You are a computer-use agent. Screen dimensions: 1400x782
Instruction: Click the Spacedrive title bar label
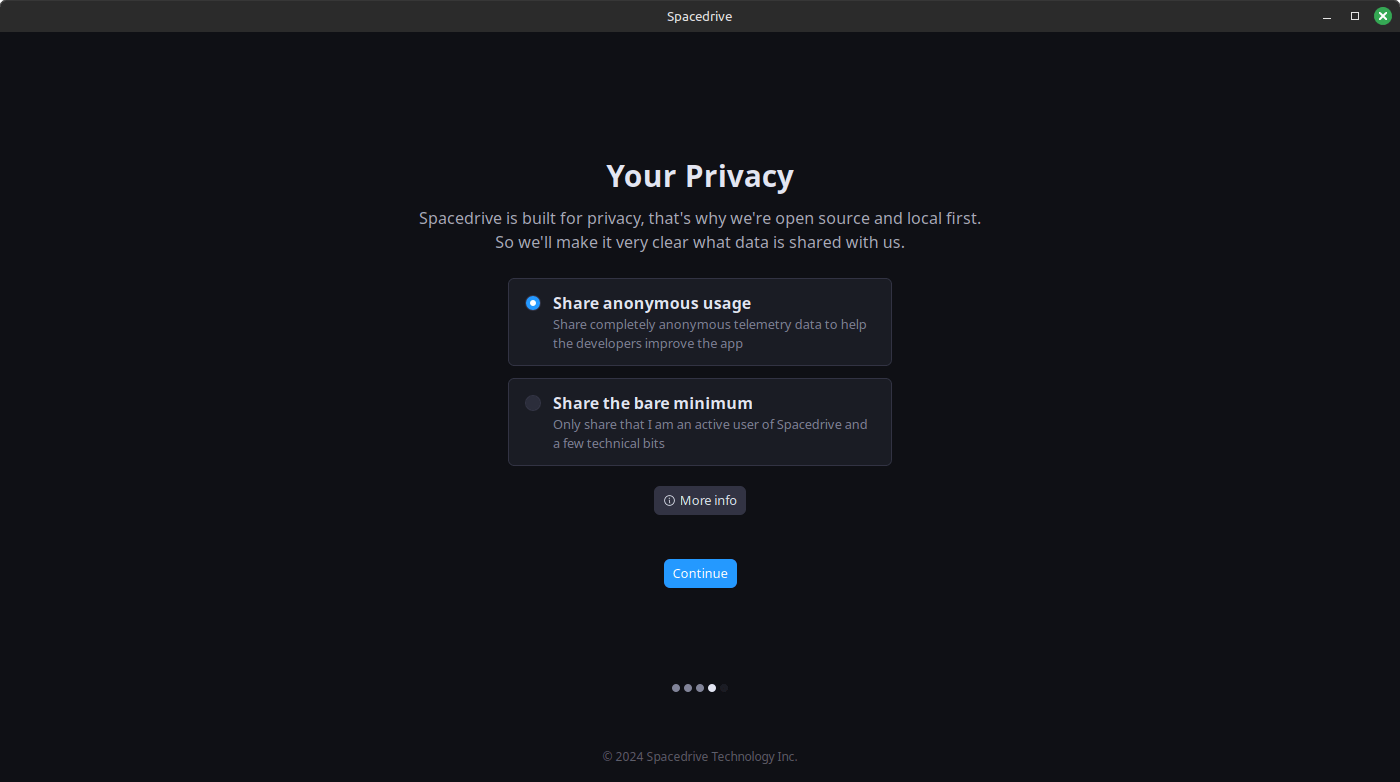698,16
